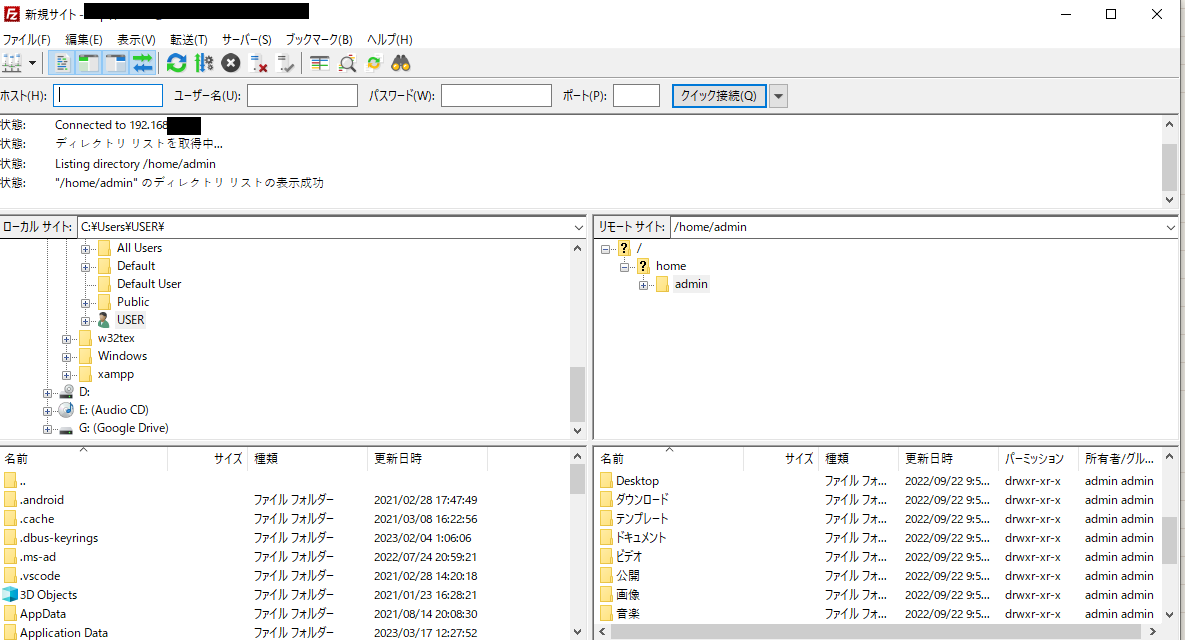Click the ポート(P) input field
Viewport: 1185px width, 640px height.
(636, 96)
